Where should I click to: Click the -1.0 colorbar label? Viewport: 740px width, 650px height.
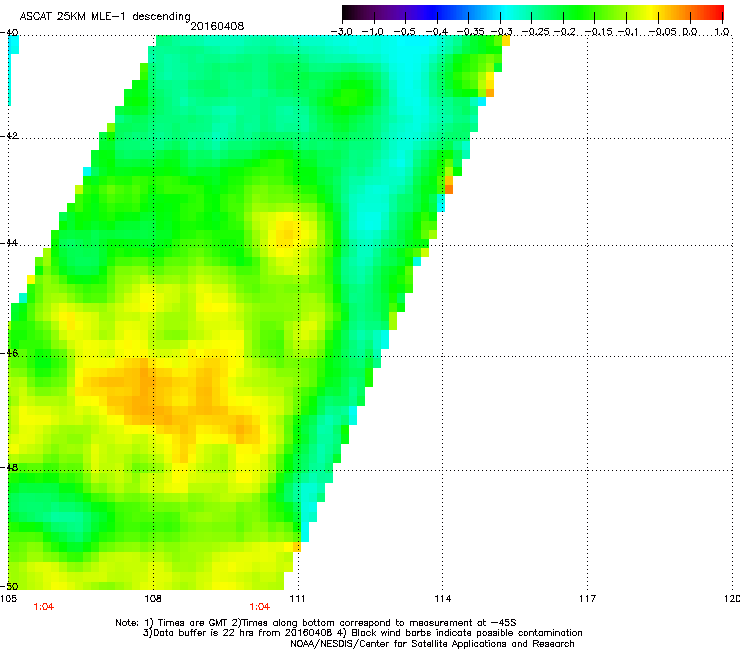tap(373, 32)
